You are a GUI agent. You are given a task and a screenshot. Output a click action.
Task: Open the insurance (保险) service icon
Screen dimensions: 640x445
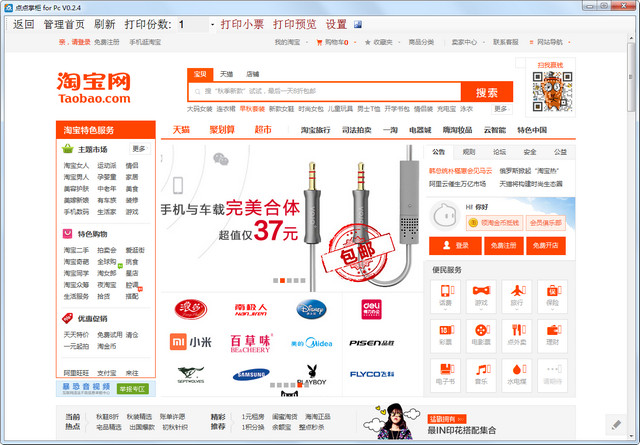point(553,292)
